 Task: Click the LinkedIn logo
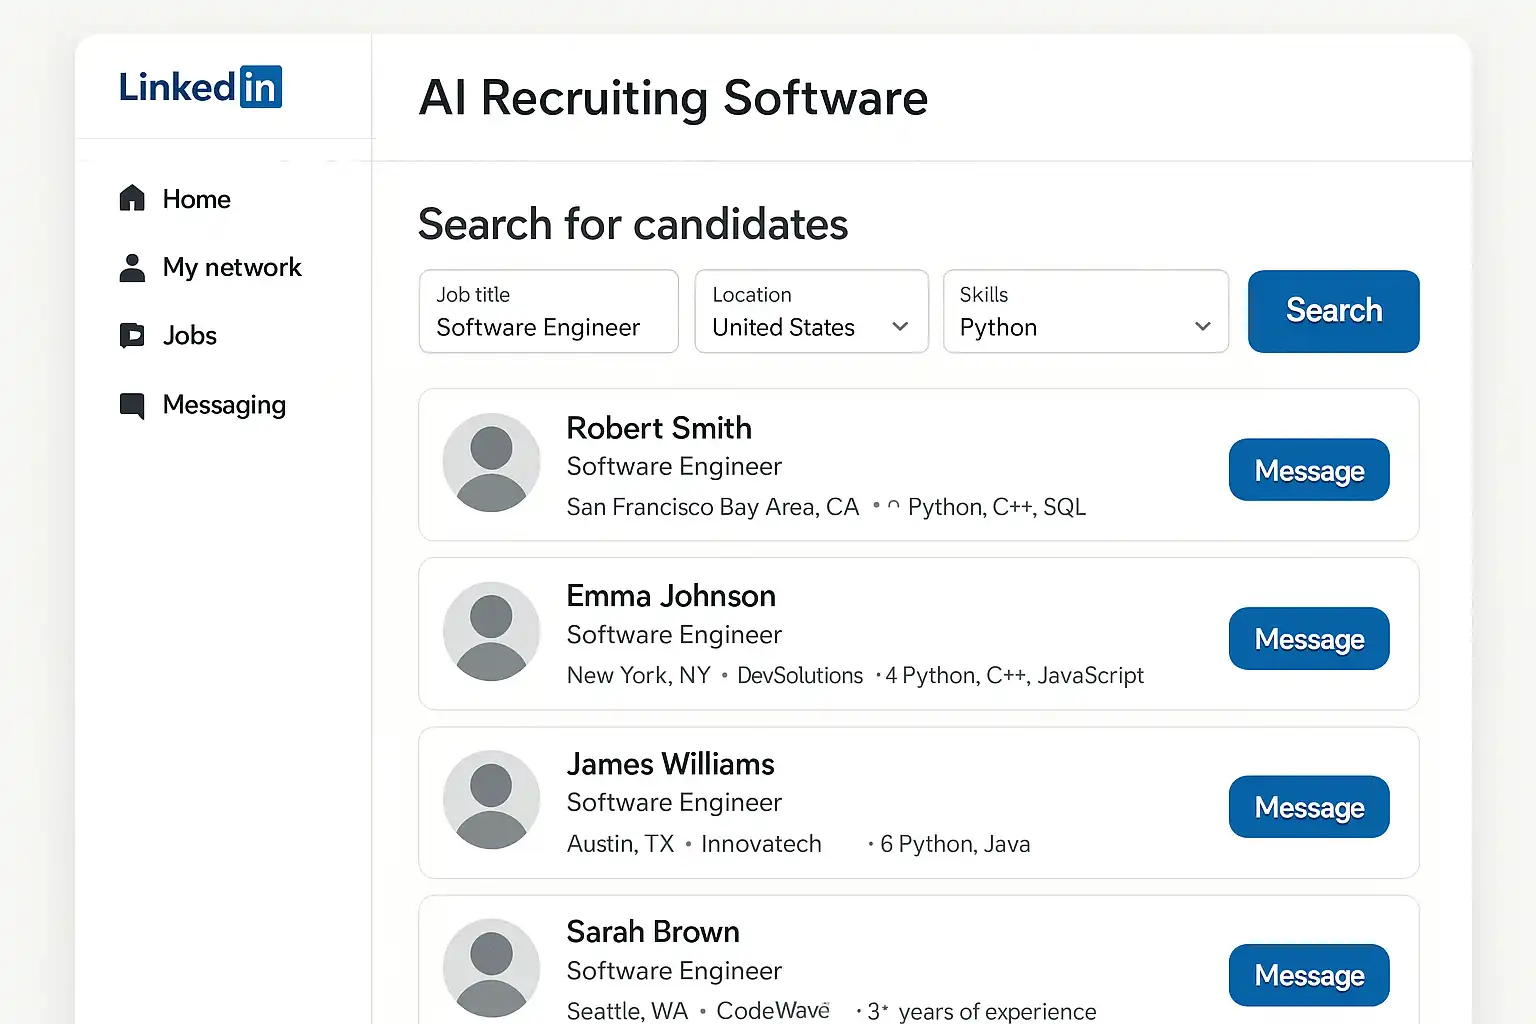tap(200, 87)
